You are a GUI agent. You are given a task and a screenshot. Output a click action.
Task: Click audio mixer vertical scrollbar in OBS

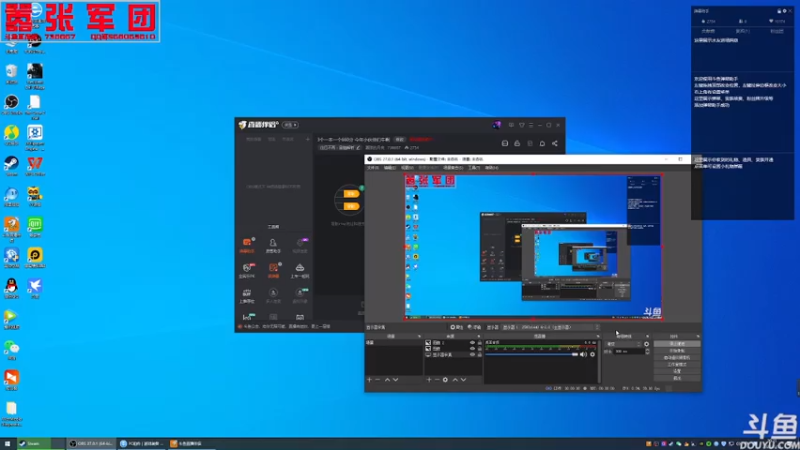coord(600,361)
